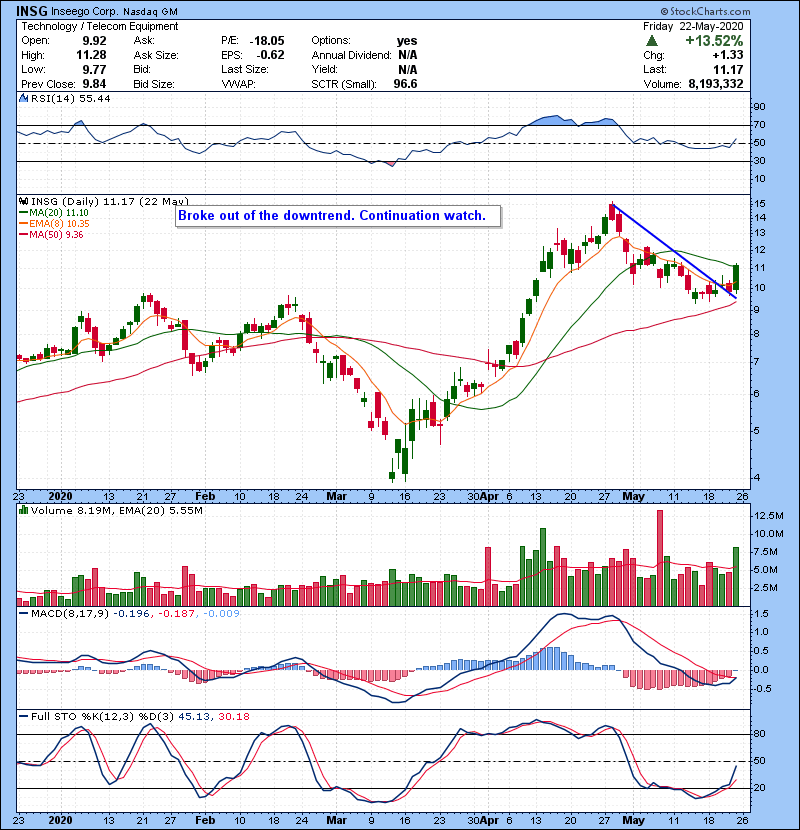
Task: Click the Volume value 8,193,332
Action: coord(716,84)
